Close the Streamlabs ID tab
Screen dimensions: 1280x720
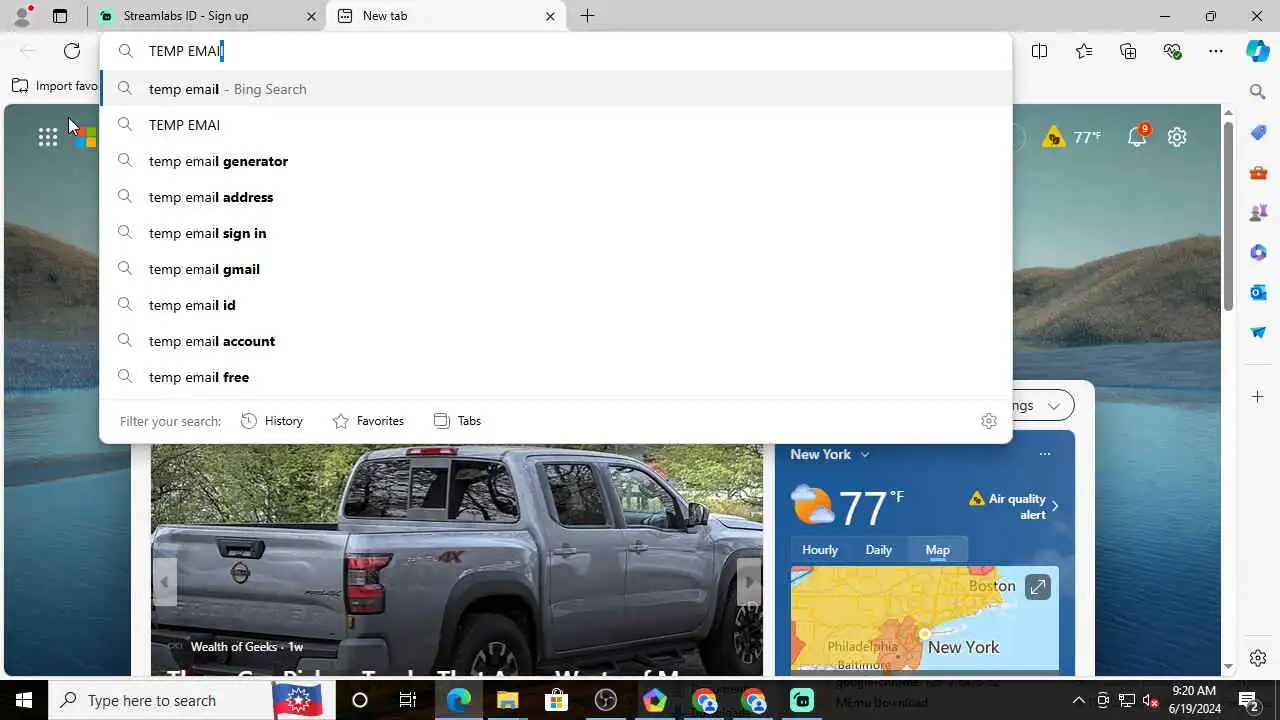[311, 16]
